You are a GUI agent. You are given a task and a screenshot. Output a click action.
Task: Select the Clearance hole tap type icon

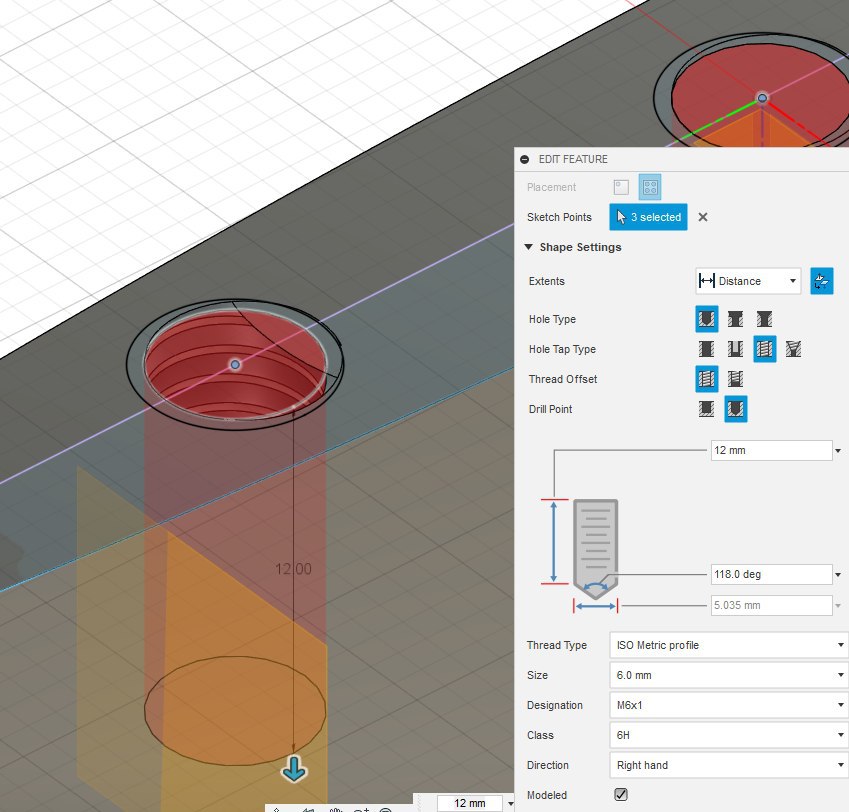click(735, 349)
